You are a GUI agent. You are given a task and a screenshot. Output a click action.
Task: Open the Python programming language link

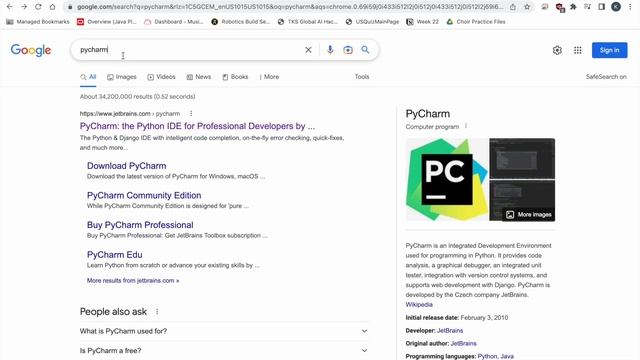click(x=487, y=356)
